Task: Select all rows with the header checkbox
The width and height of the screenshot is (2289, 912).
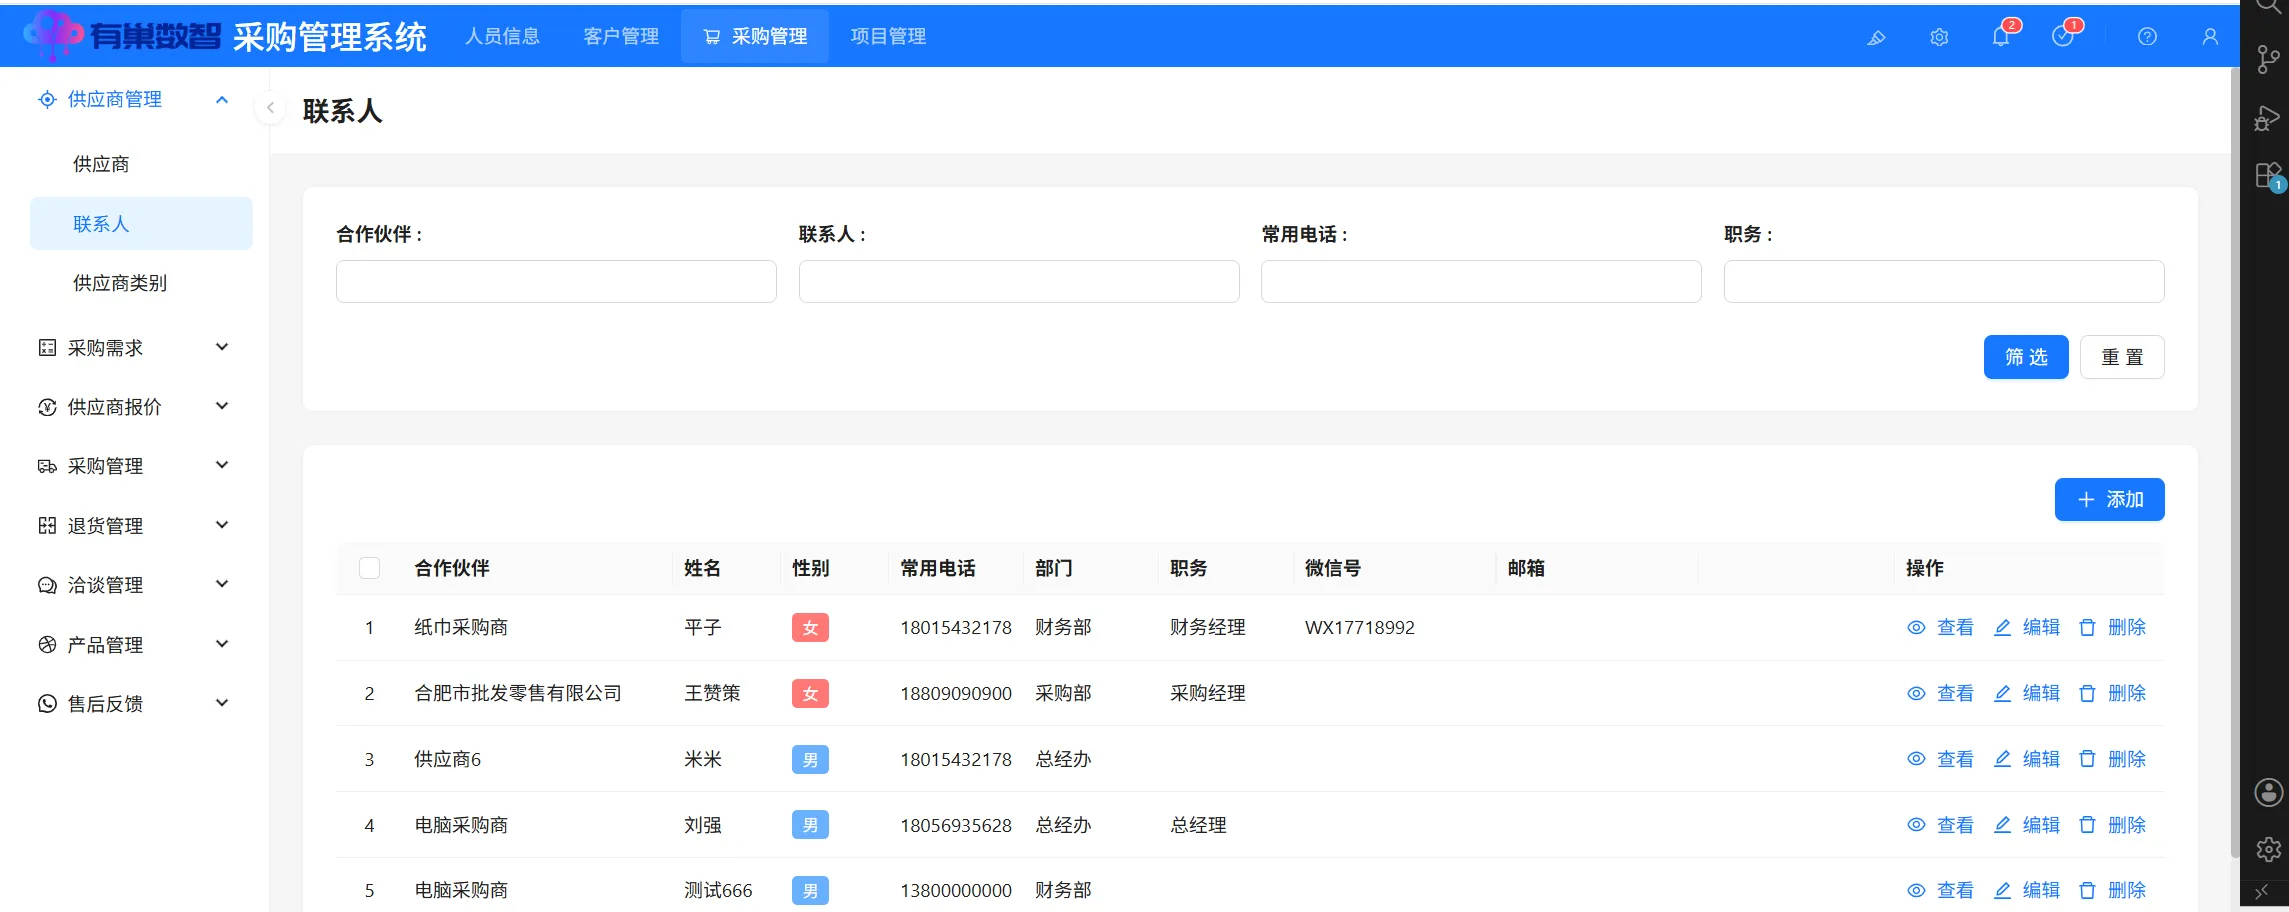Action: click(x=369, y=568)
